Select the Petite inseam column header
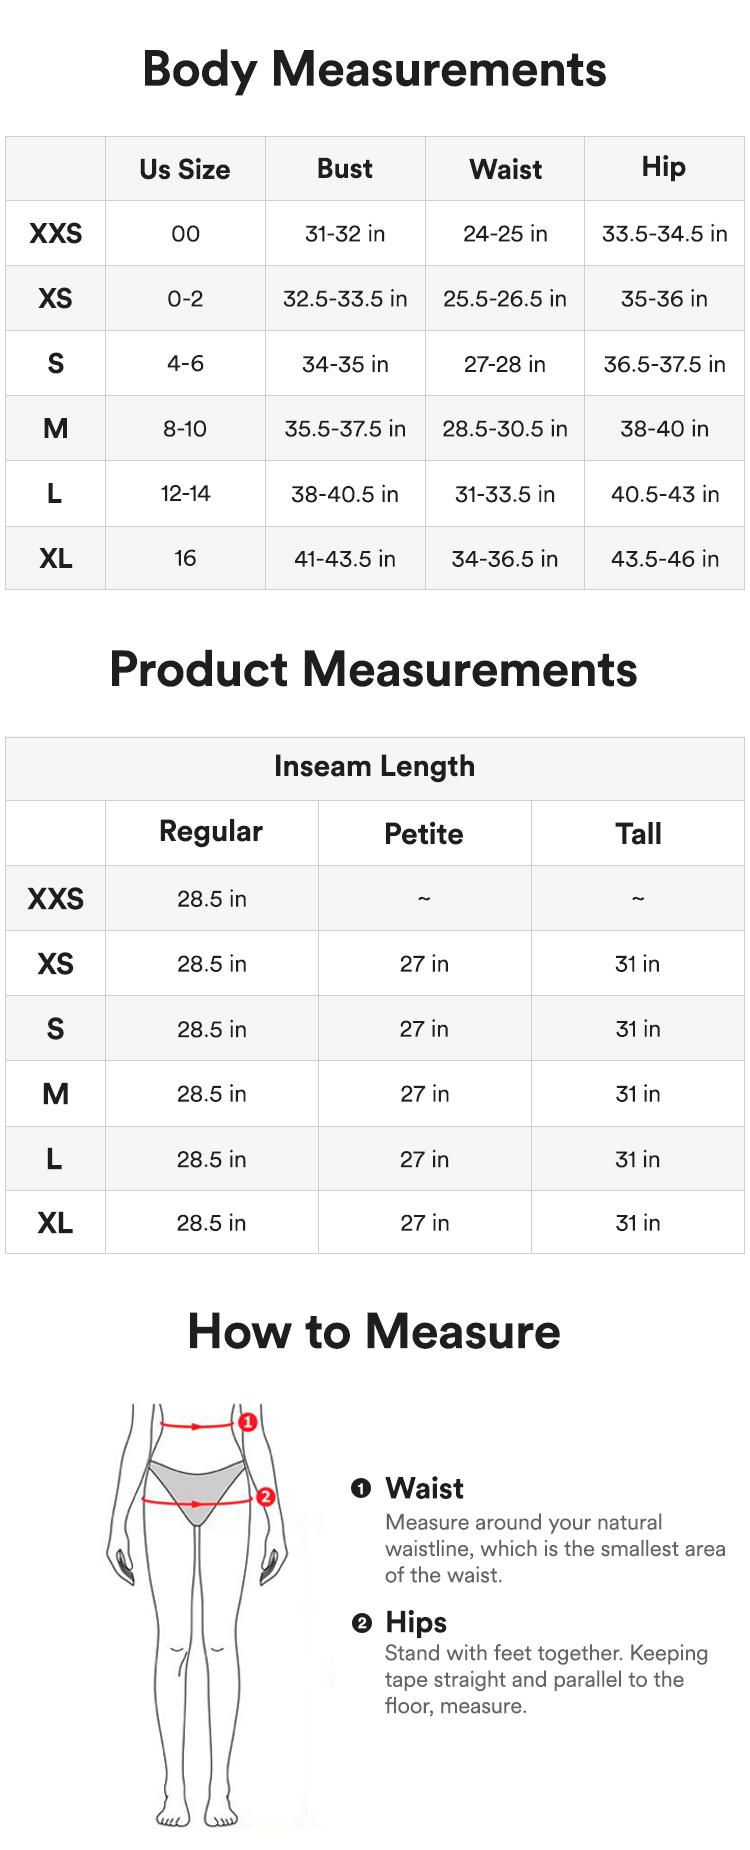750x1850 pixels. click(424, 834)
